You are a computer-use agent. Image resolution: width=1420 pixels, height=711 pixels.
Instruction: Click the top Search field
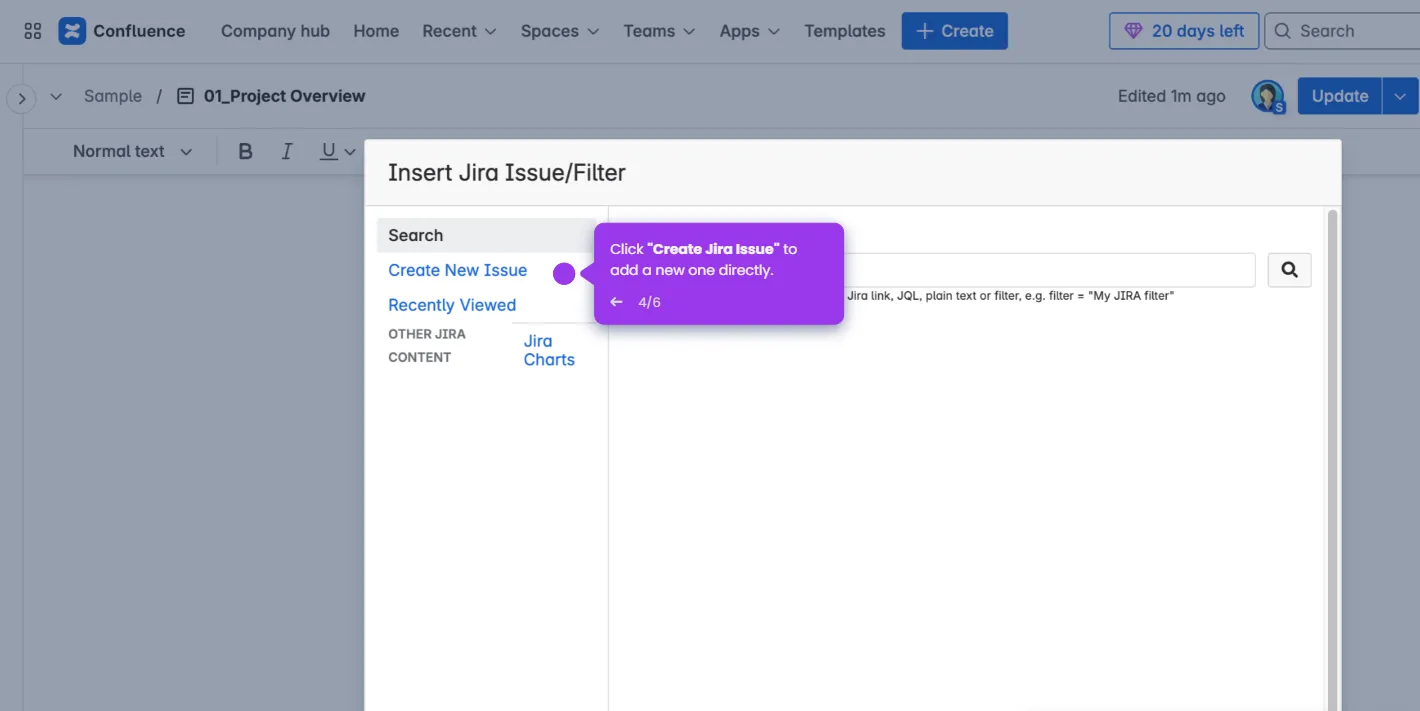(x=1342, y=31)
